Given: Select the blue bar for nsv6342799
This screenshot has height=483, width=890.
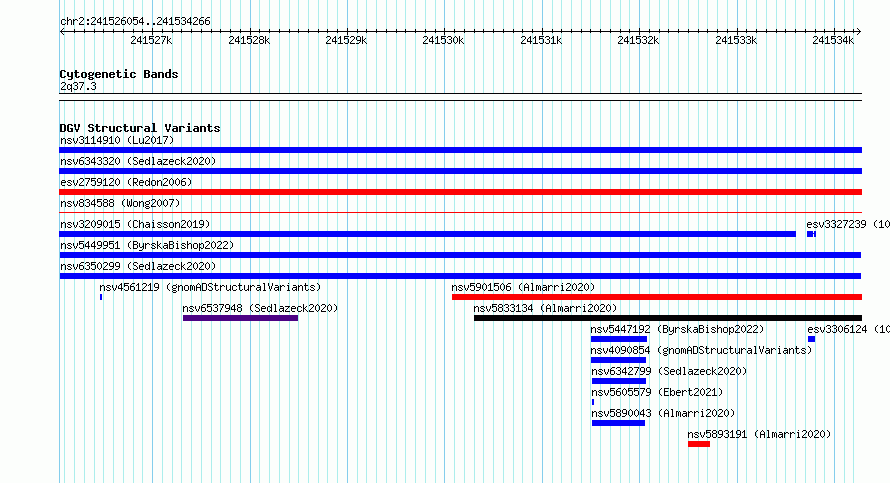Looking at the screenshot, I should click(x=619, y=381).
